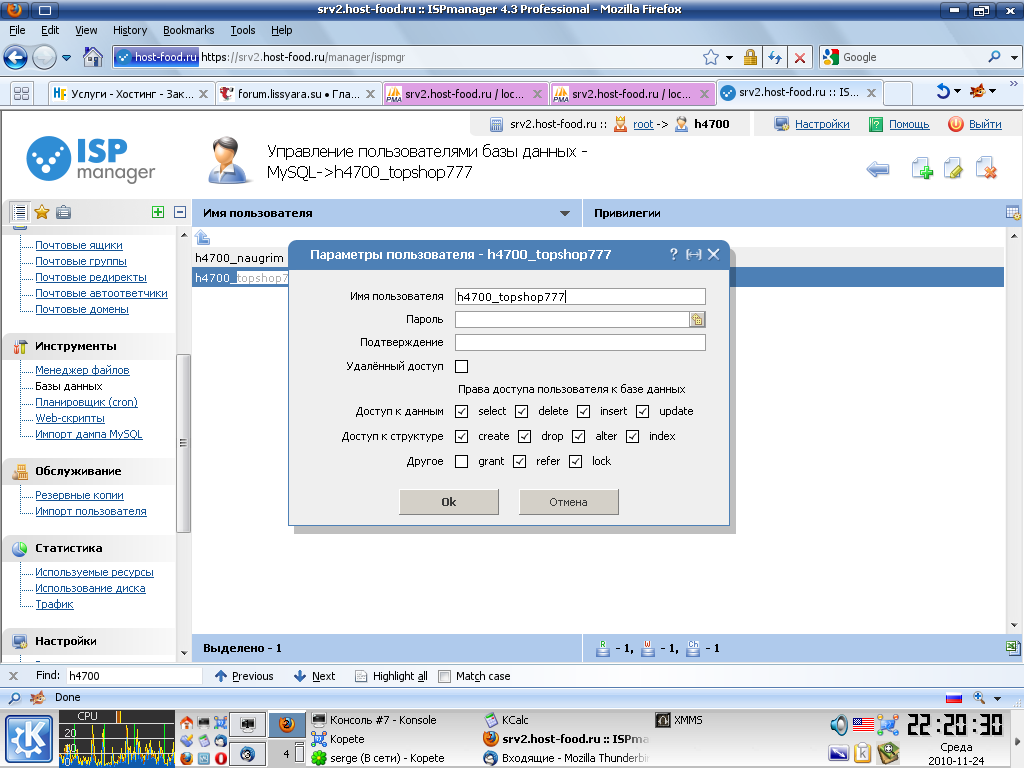Click the Konsole #7 taskbar entry
The image size is (1024, 768).
click(x=374, y=720)
